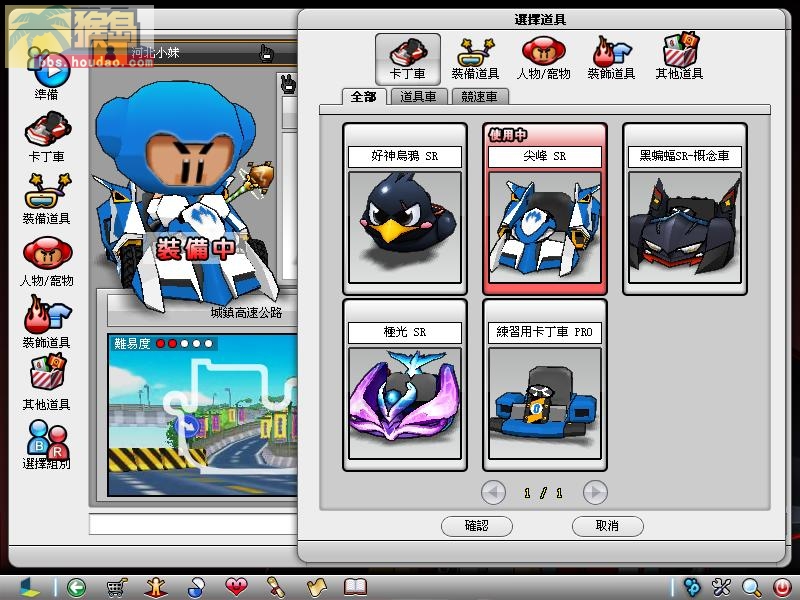Click the 城鎮高速公路 track name label
Image resolution: width=800 pixels, height=600 pixels.
(246, 312)
